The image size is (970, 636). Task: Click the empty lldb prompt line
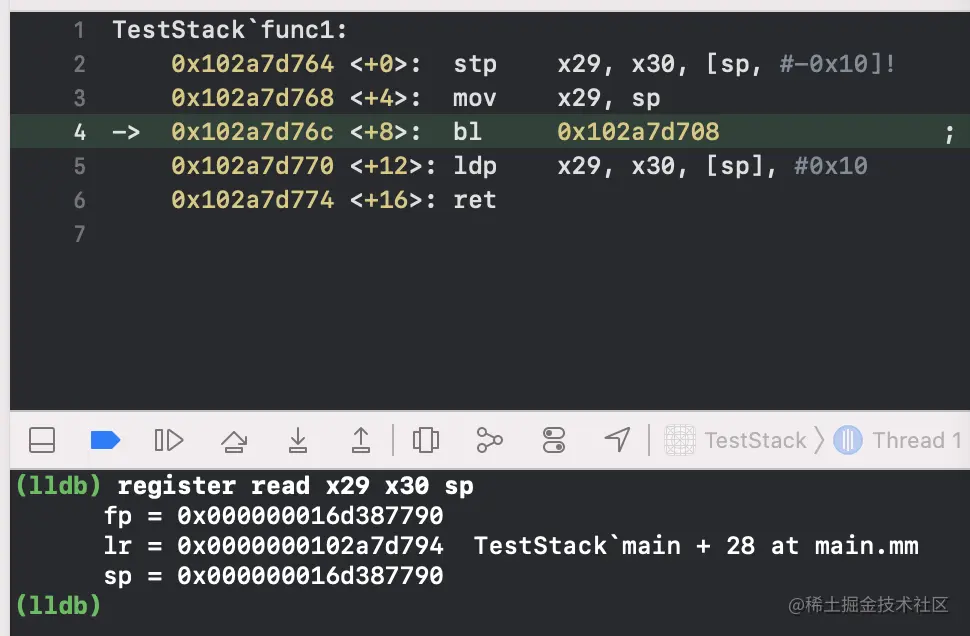tap(59, 605)
